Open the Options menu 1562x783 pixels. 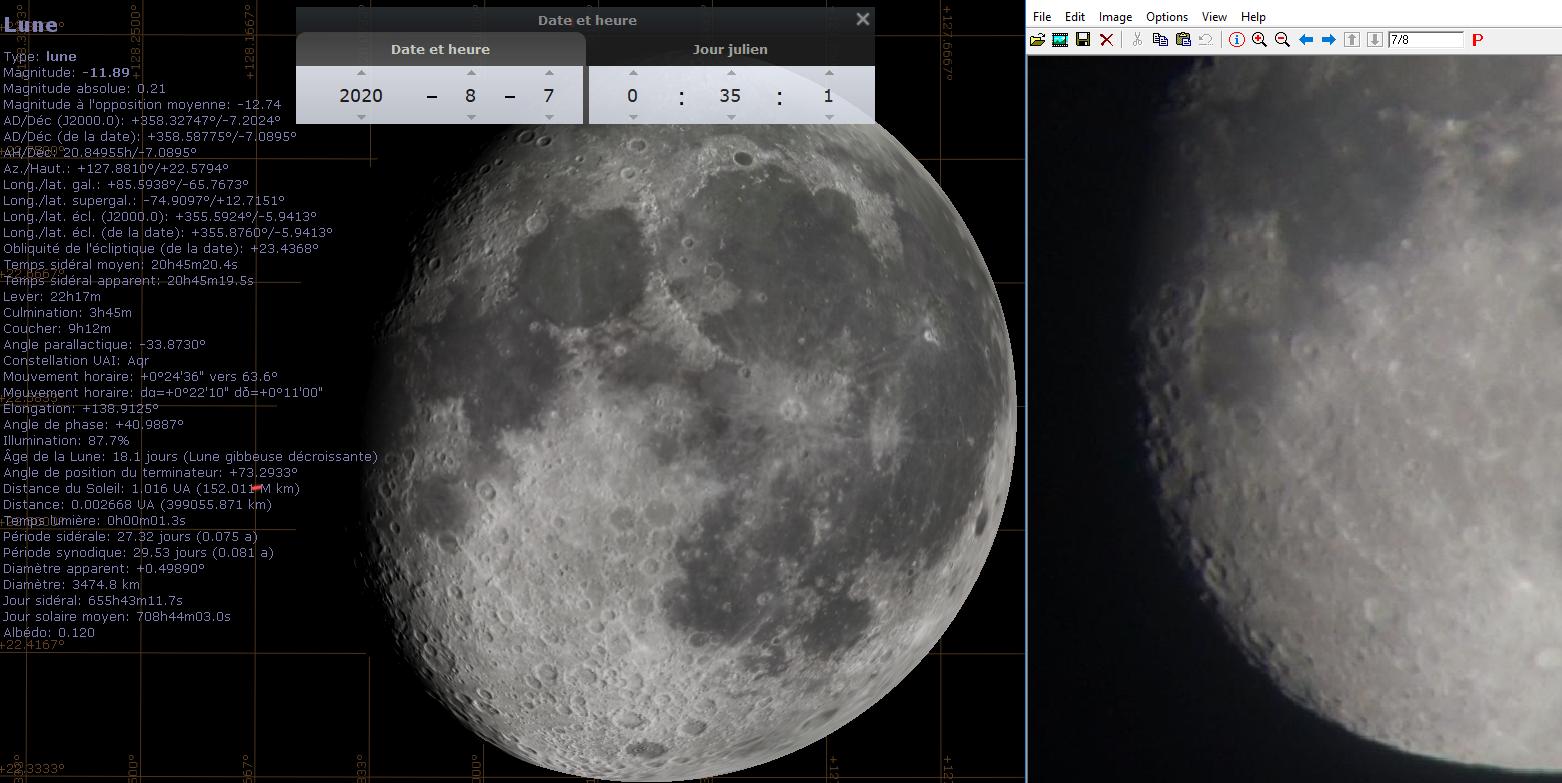(x=1167, y=17)
